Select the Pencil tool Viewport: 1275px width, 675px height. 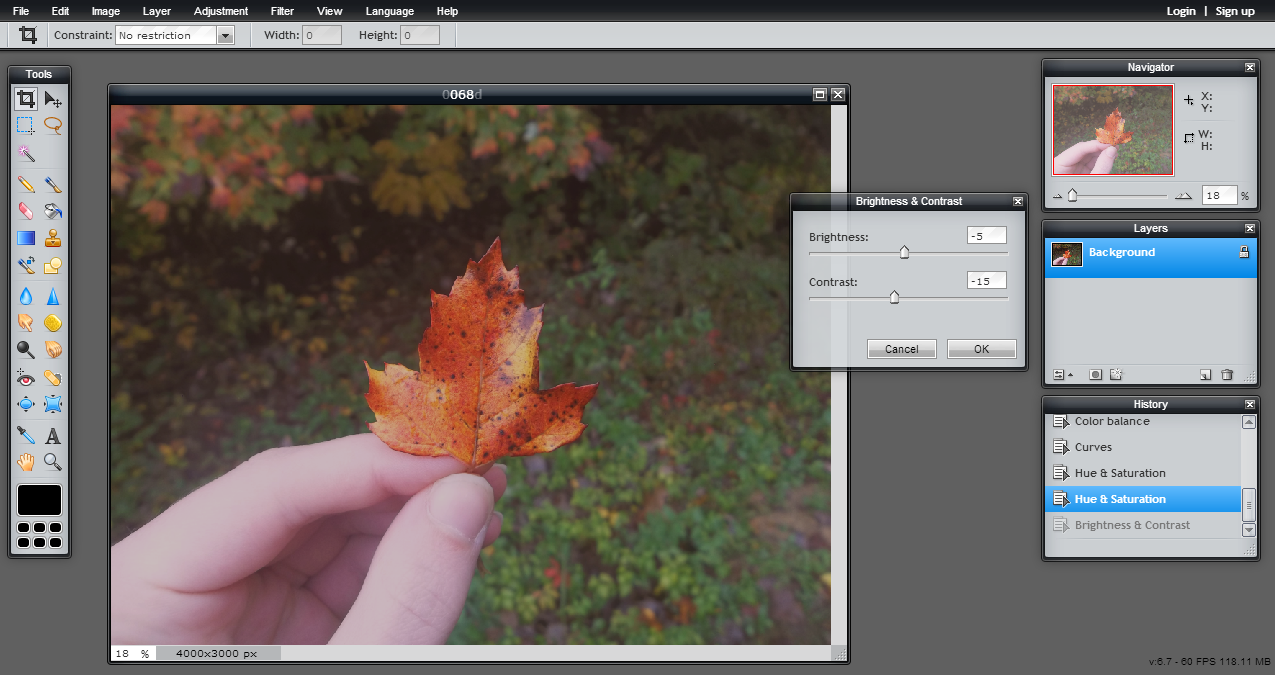coord(26,184)
